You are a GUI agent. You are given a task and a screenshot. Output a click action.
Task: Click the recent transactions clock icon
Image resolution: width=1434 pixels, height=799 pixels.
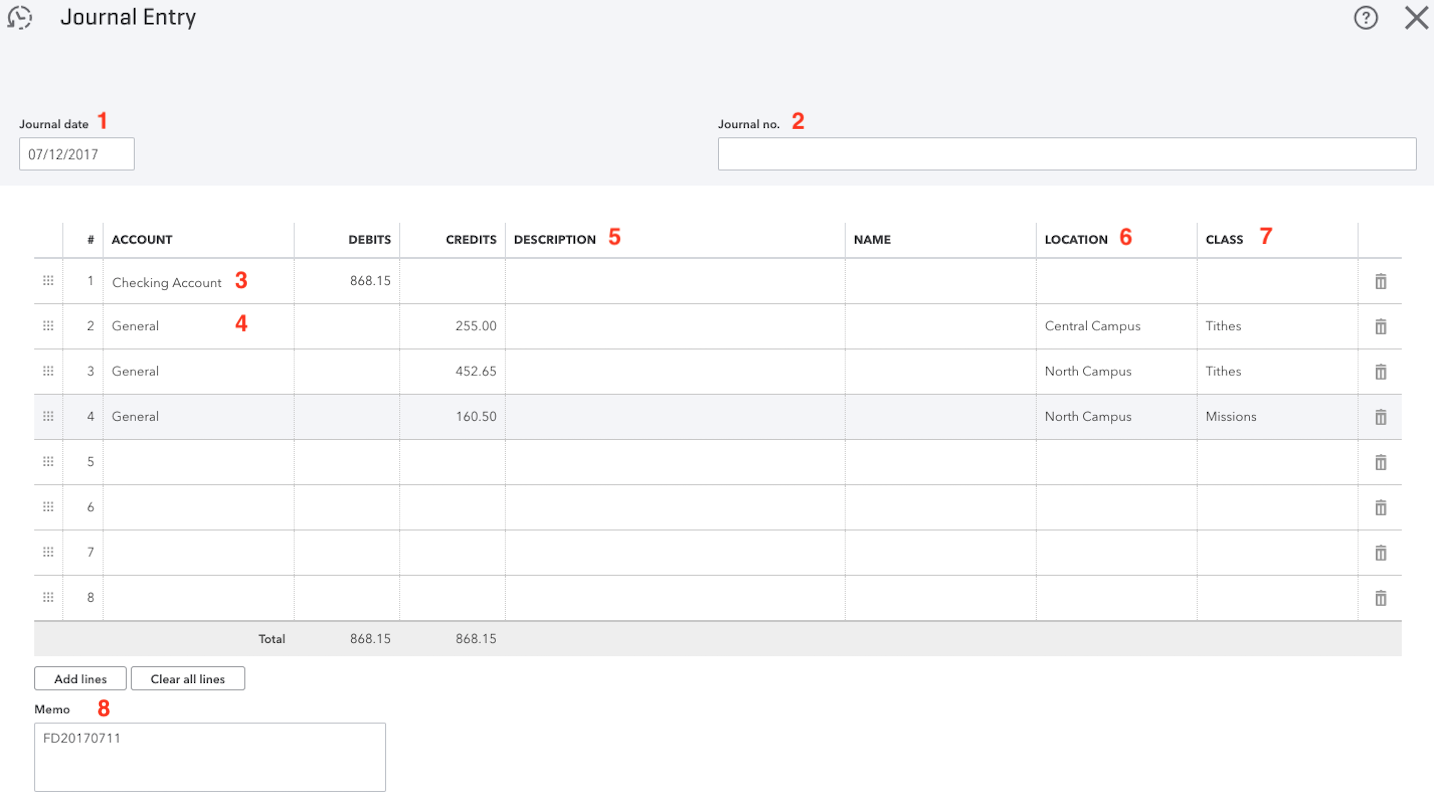tap(20, 18)
